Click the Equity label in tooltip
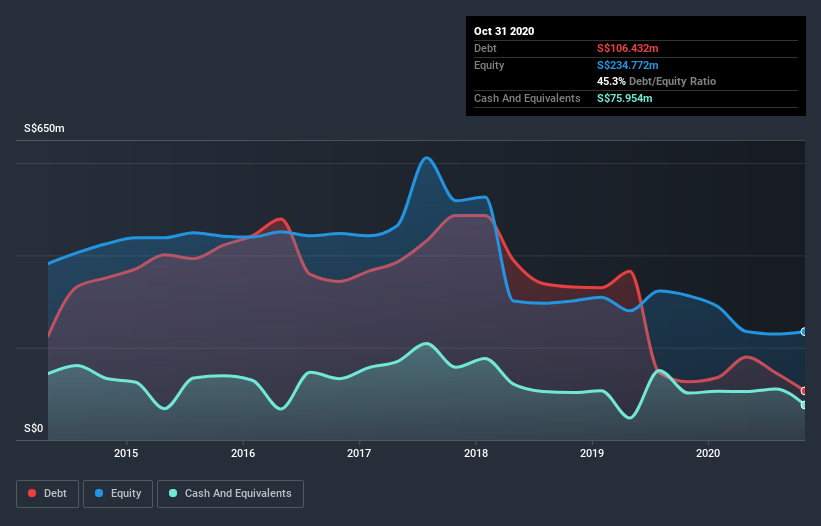This screenshot has height=526, width=821. pos(489,65)
